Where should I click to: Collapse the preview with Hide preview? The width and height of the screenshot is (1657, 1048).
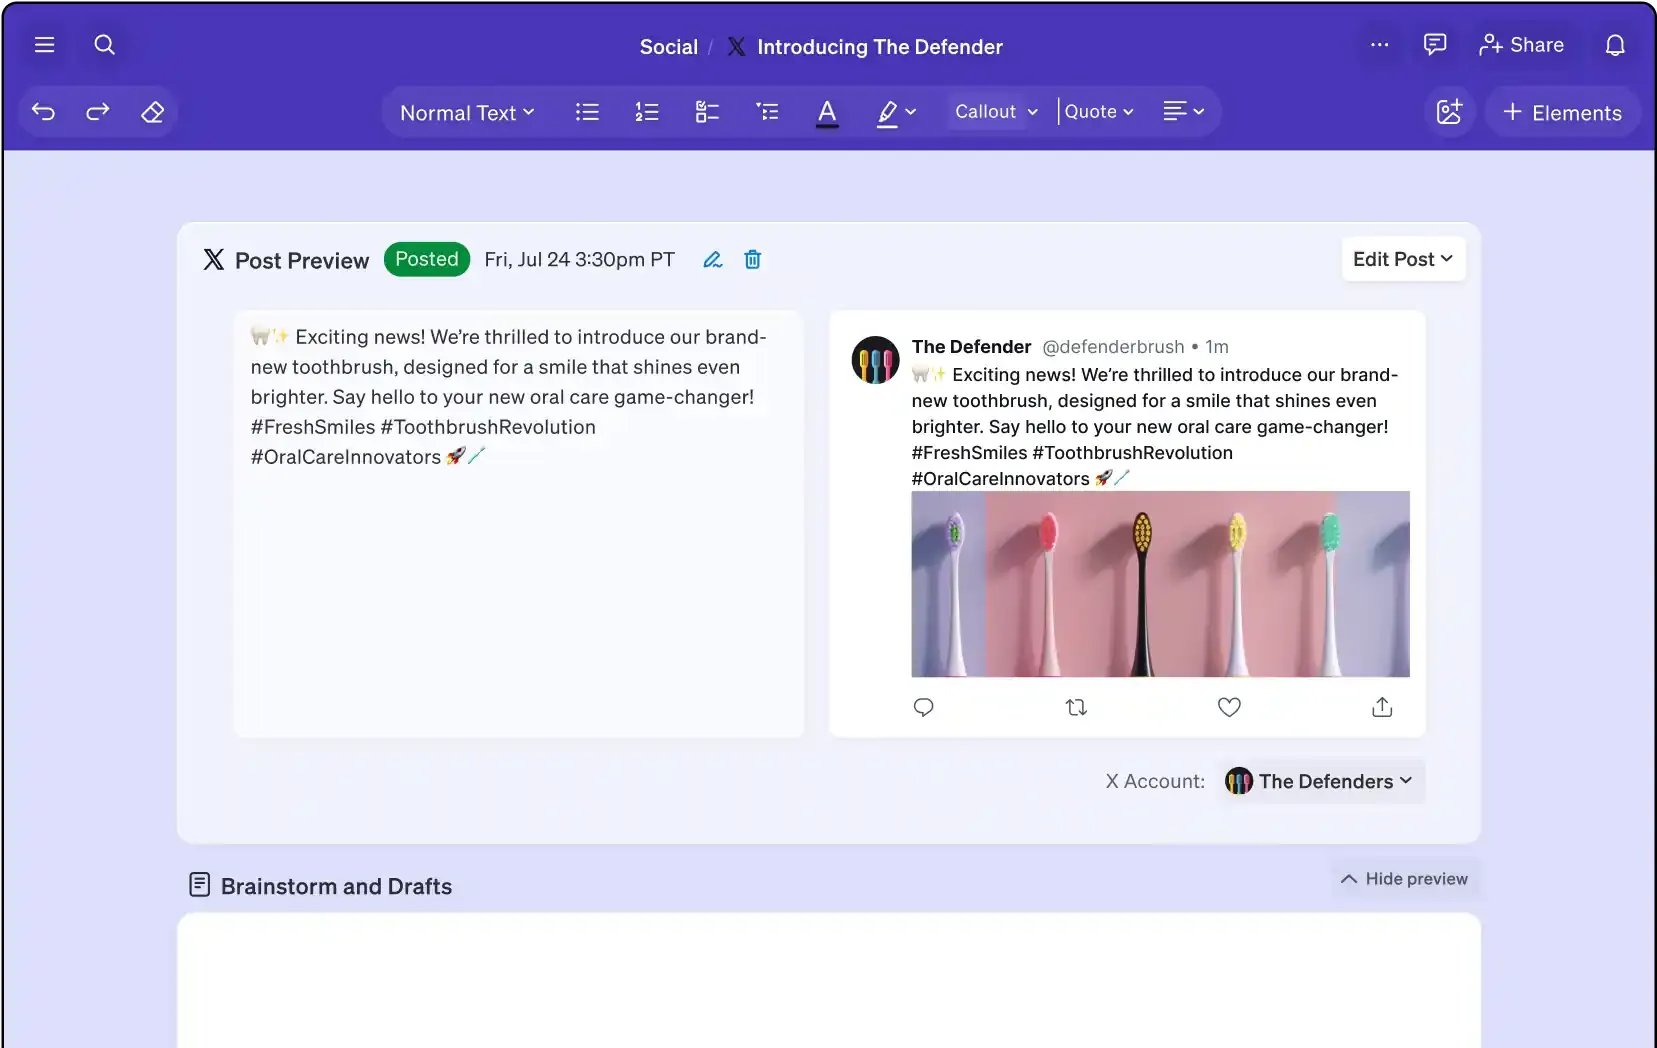(x=1404, y=879)
